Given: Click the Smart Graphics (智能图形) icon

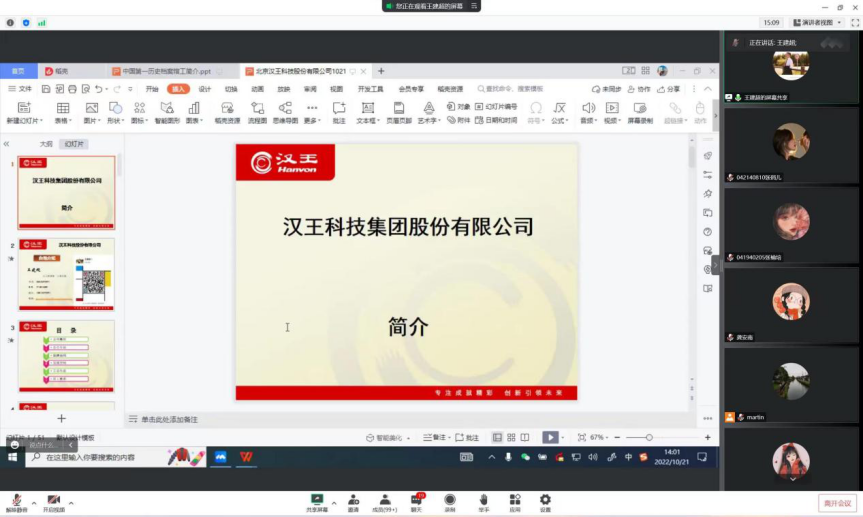Looking at the screenshot, I should tap(167, 107).
